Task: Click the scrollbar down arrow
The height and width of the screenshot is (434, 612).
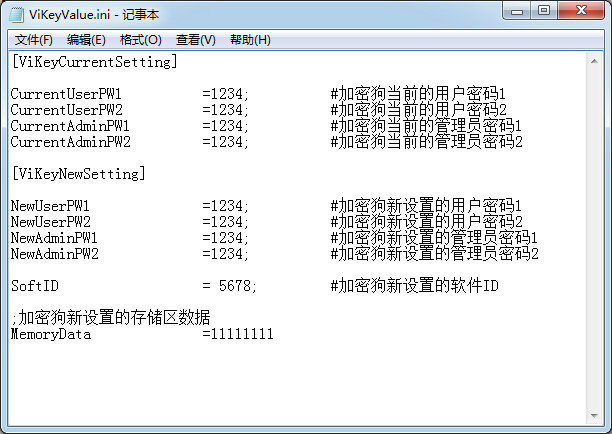Action: pyautogui.click(x=594, y=416)
